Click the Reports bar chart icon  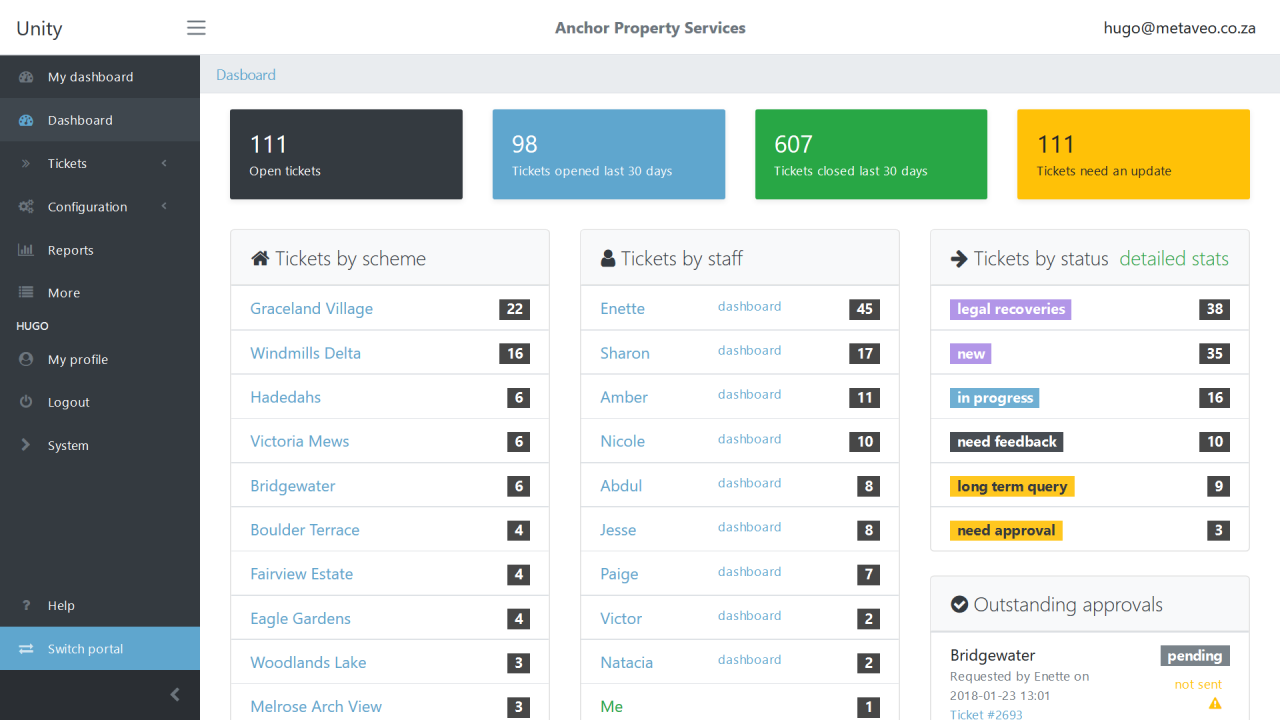click(26, 250)
